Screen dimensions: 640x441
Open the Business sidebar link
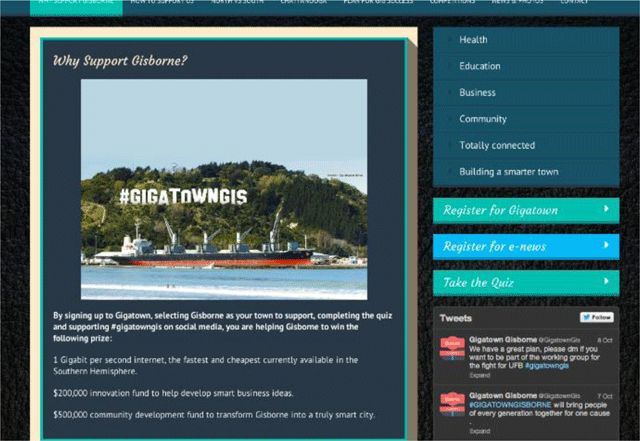[477, 93]
